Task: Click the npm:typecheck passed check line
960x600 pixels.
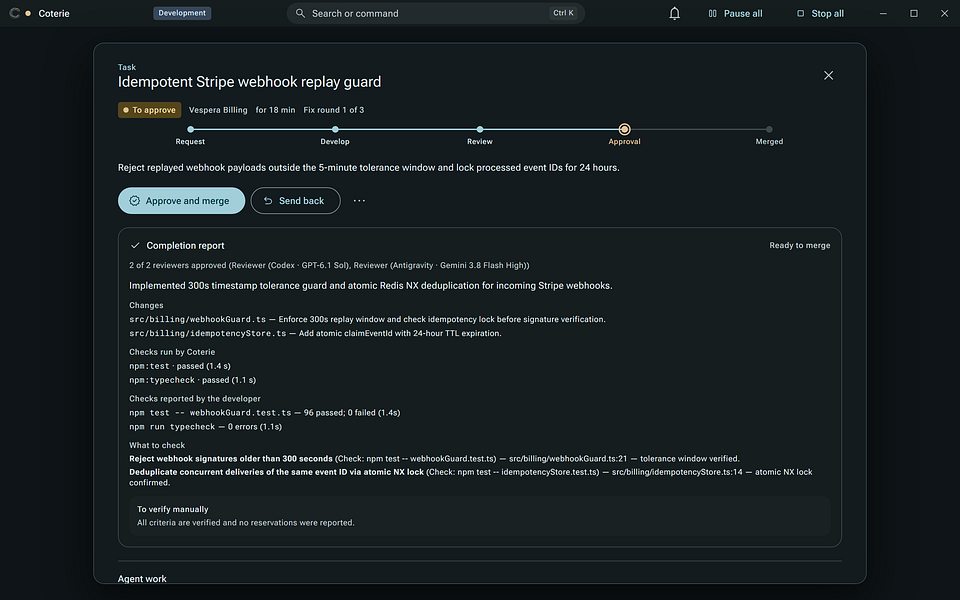Action: (193, 380)
